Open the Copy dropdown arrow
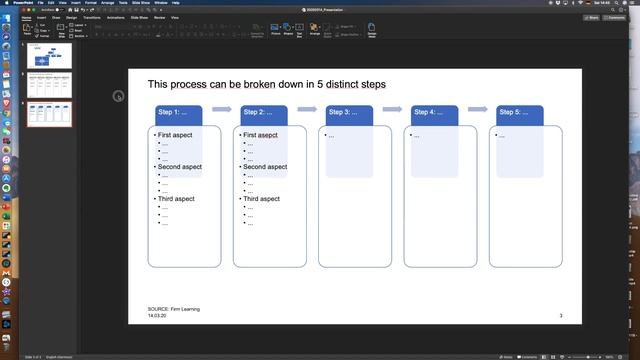640x360 pixels. [49, 31]
